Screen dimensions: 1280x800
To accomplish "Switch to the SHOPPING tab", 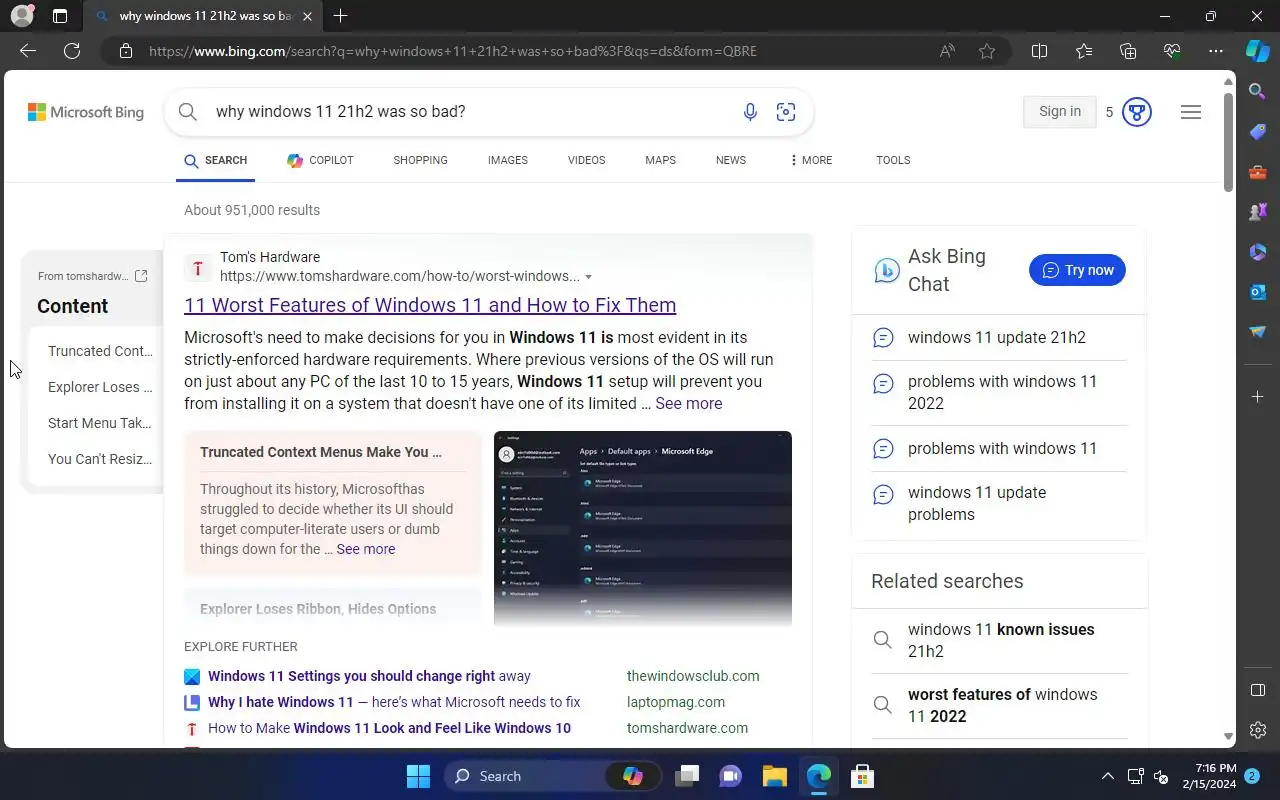I will (420, 160).
